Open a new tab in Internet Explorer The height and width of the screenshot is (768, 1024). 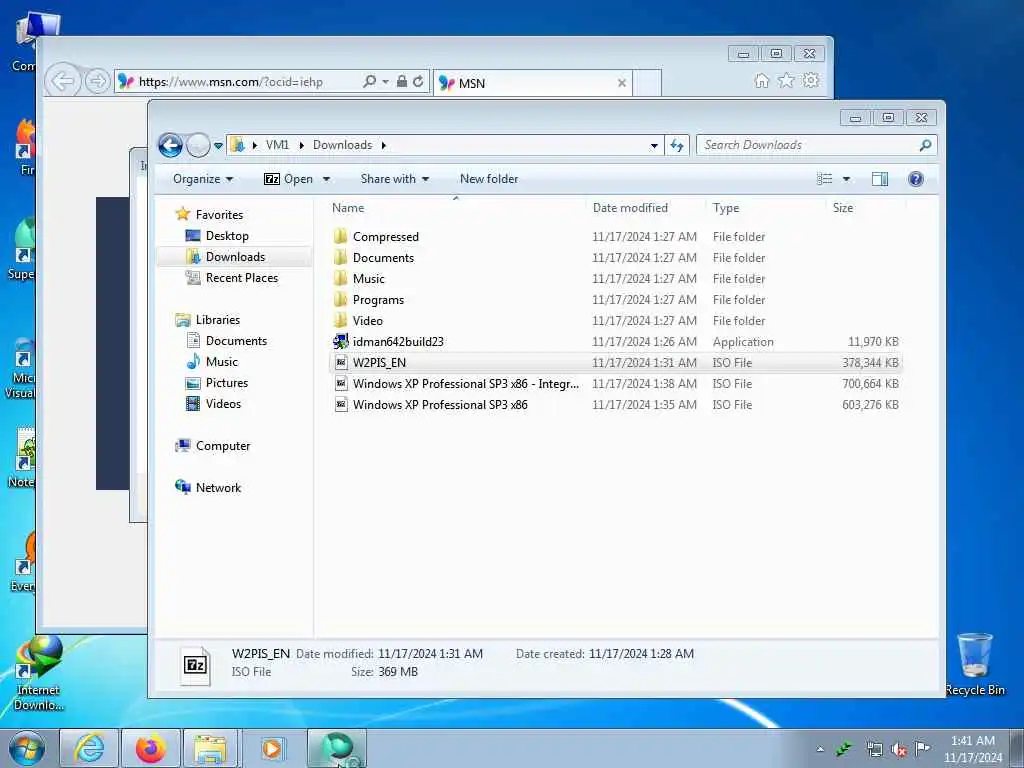[x=647, y=83]
